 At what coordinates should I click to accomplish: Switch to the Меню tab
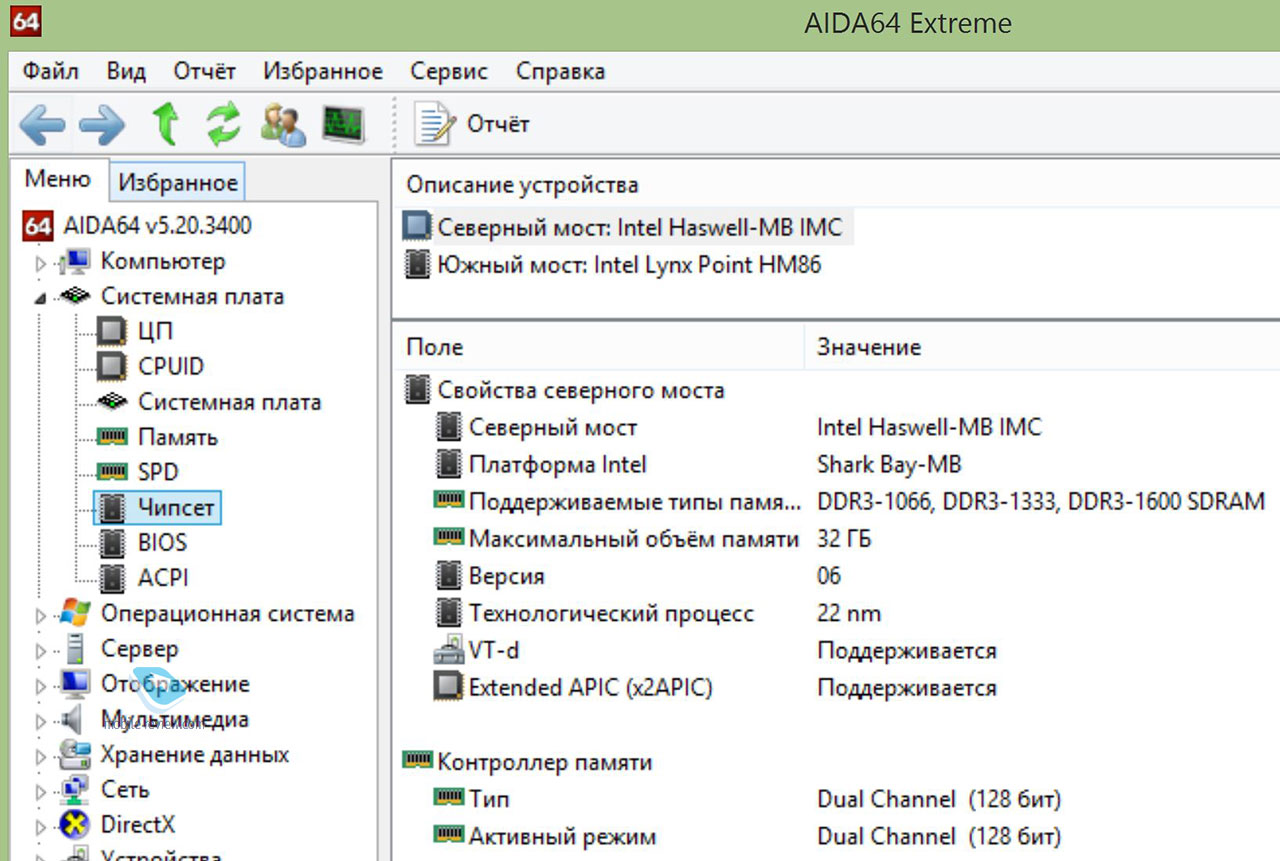point(57,180)
